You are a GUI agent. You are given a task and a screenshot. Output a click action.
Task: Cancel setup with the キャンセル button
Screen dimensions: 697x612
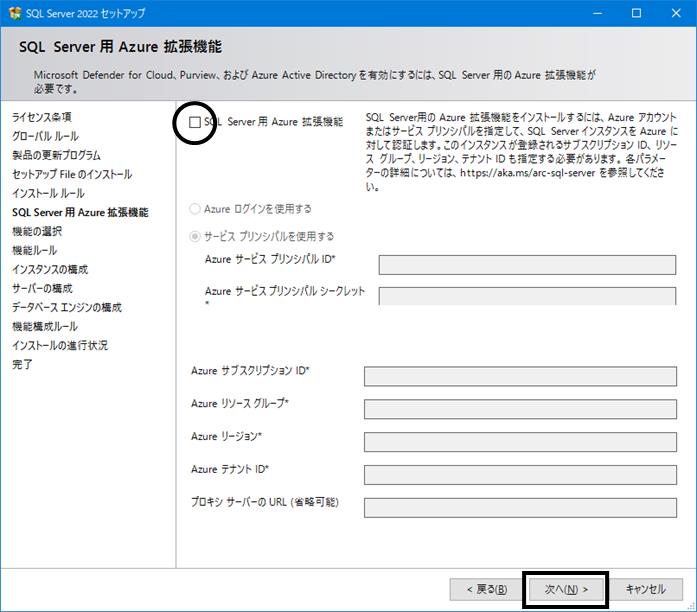click(x=645, y=589)
